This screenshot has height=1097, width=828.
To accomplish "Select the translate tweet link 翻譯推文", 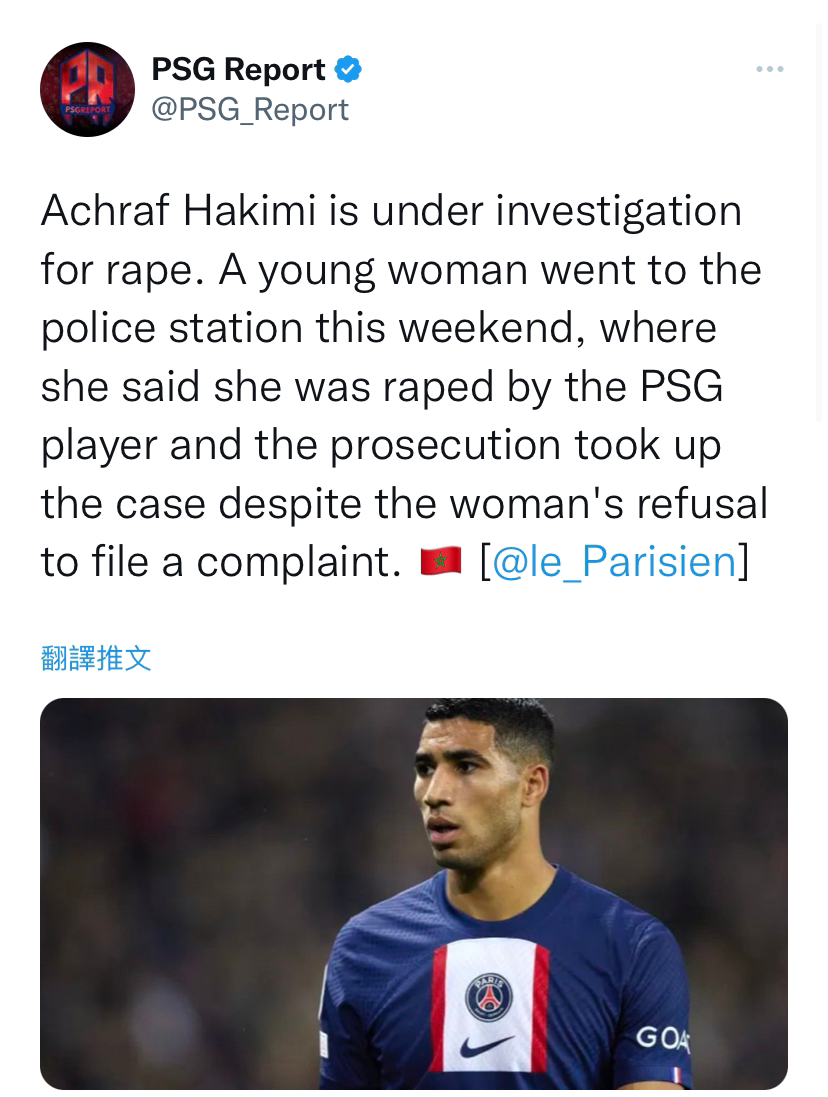I will [x=95, y=658].
